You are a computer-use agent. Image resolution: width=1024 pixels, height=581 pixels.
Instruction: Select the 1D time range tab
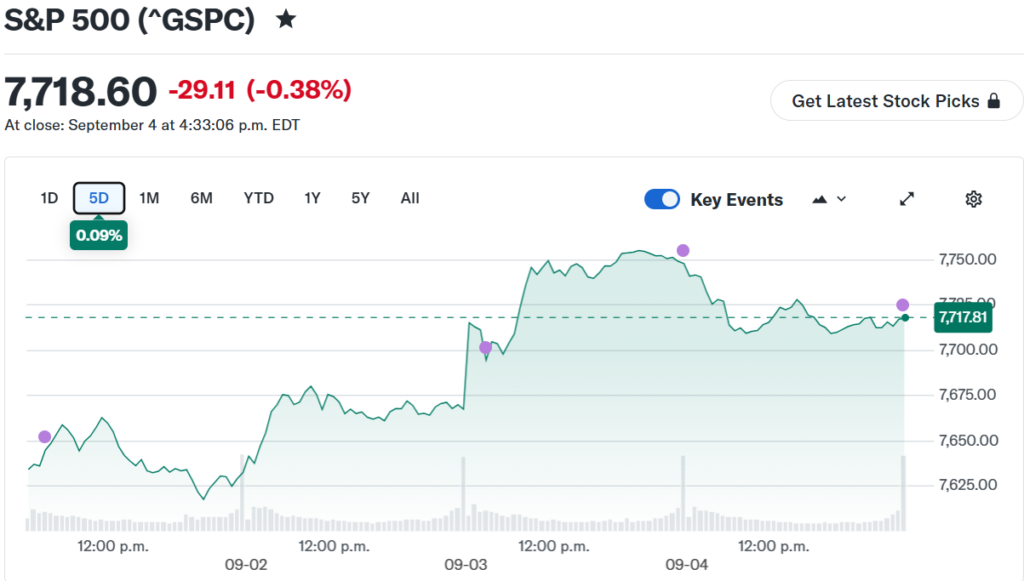point(49,198)
